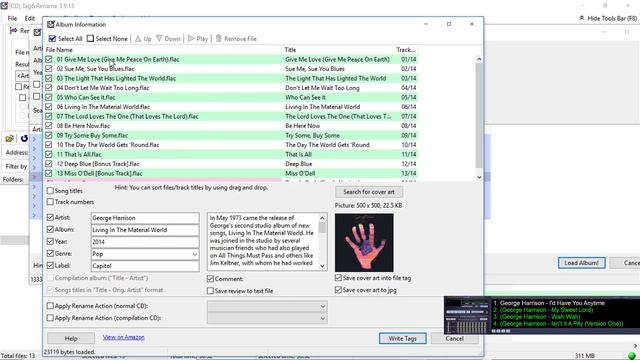640x360 pixels.
Task: Open the Edit menu in Tag&Rename
Action: click(29, 18)
